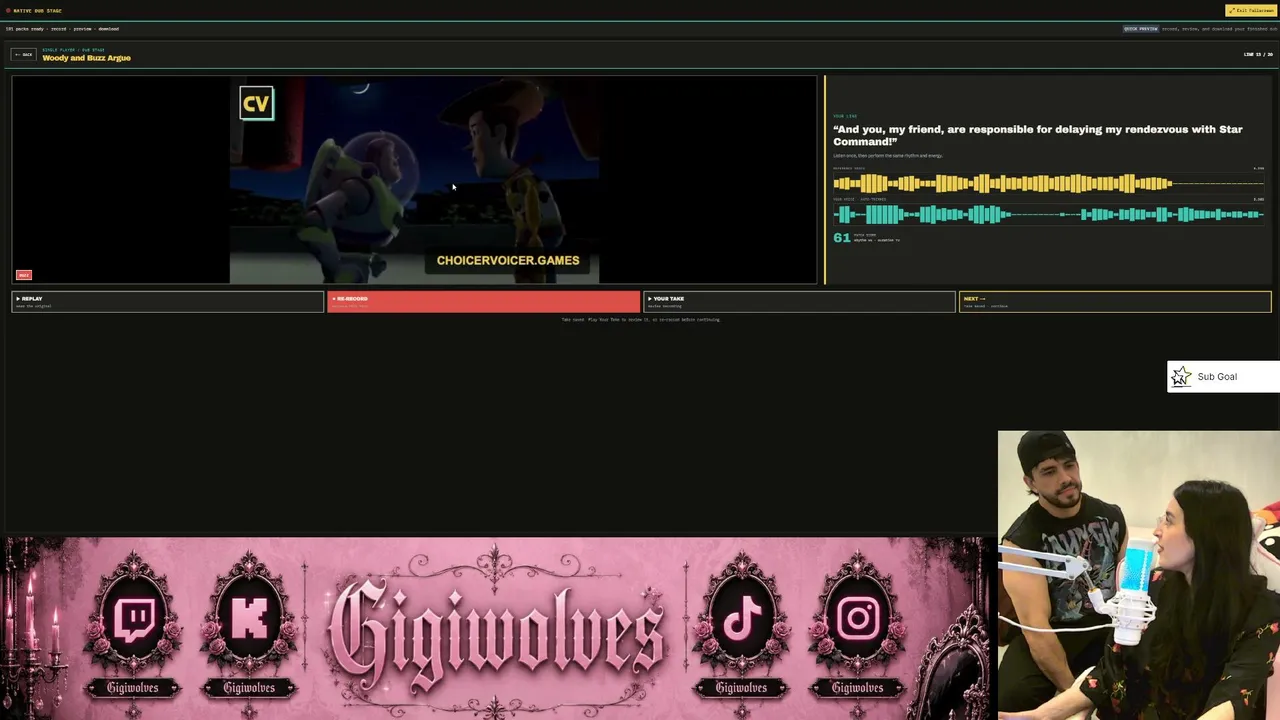
Task: Click the CV logo on the video
Action: [256, 103]
